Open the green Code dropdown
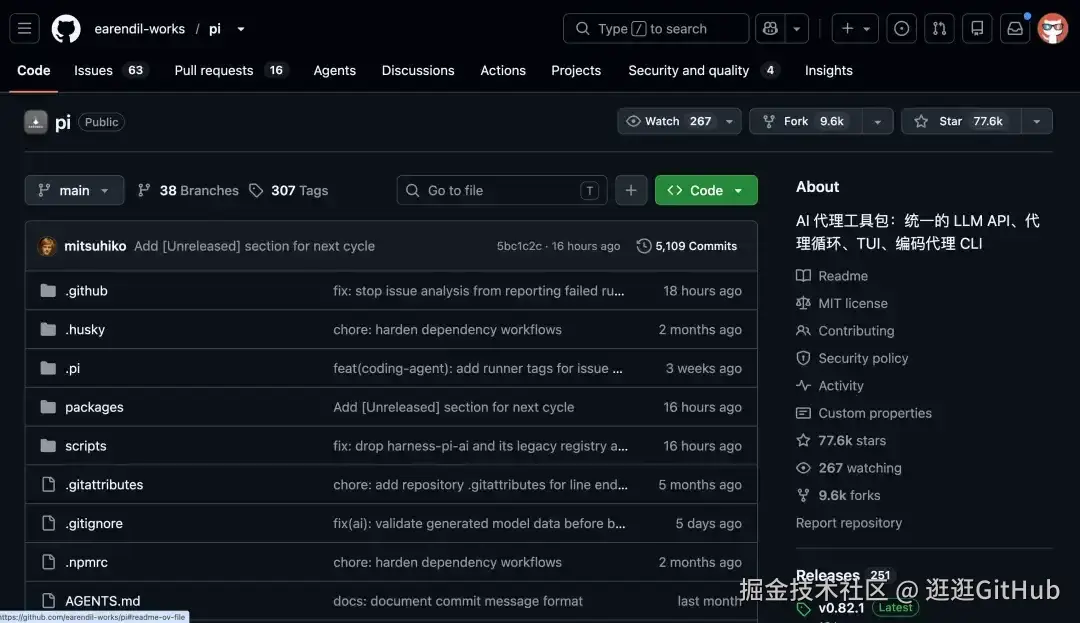The image size is (1080, 623). 706,190
